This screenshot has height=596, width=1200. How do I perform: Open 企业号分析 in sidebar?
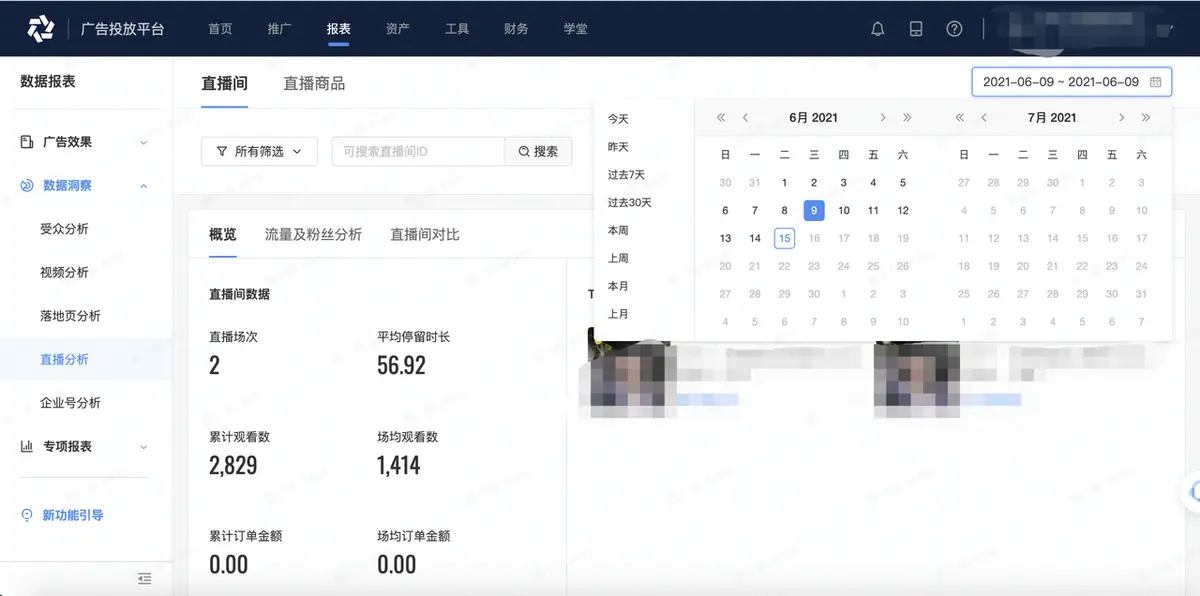[x=70, y=403]
